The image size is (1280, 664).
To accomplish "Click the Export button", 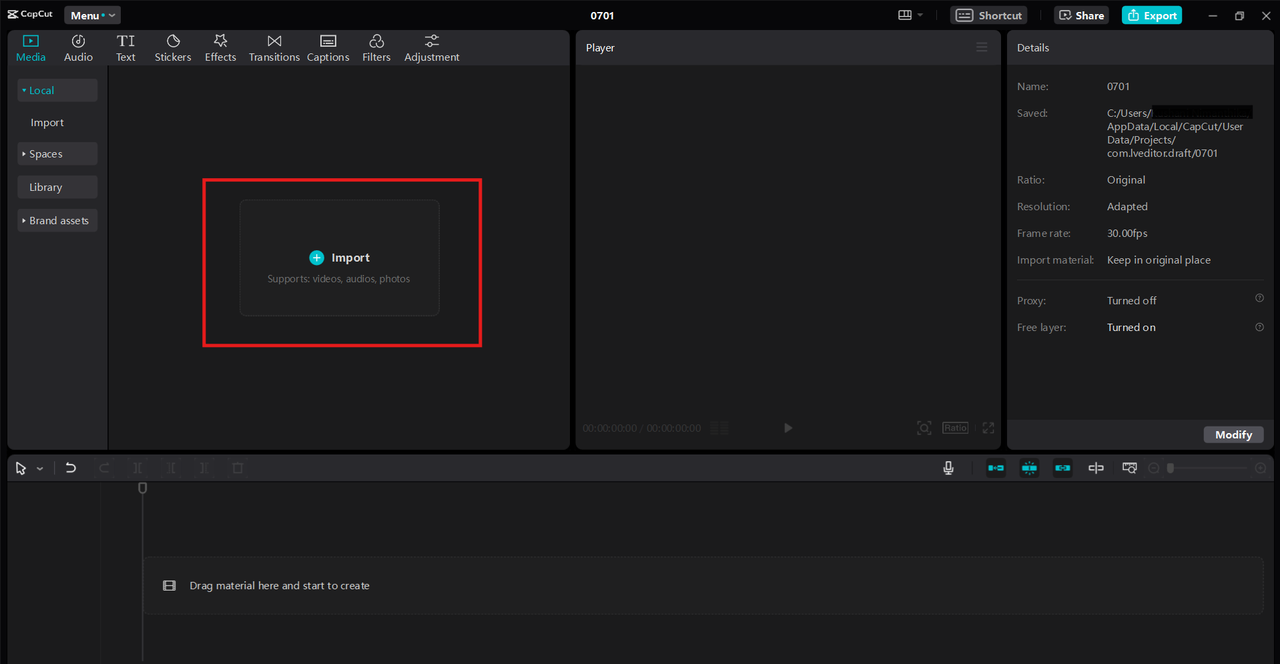I will [1151, 15].
